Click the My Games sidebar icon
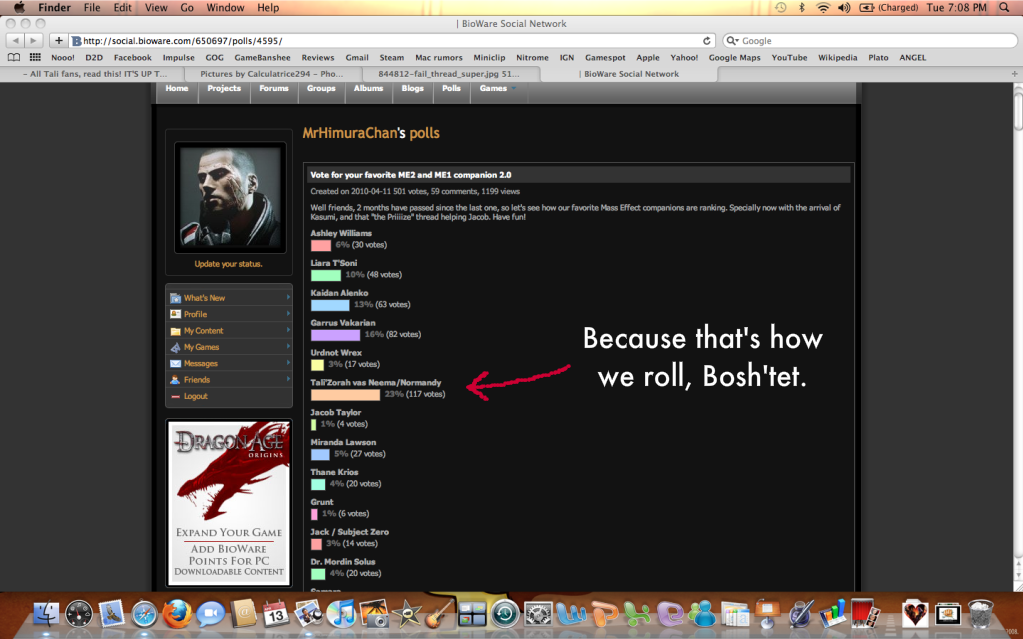This screenshot has height=639, width=1023. pyautogui.click(x=175, y=347)
